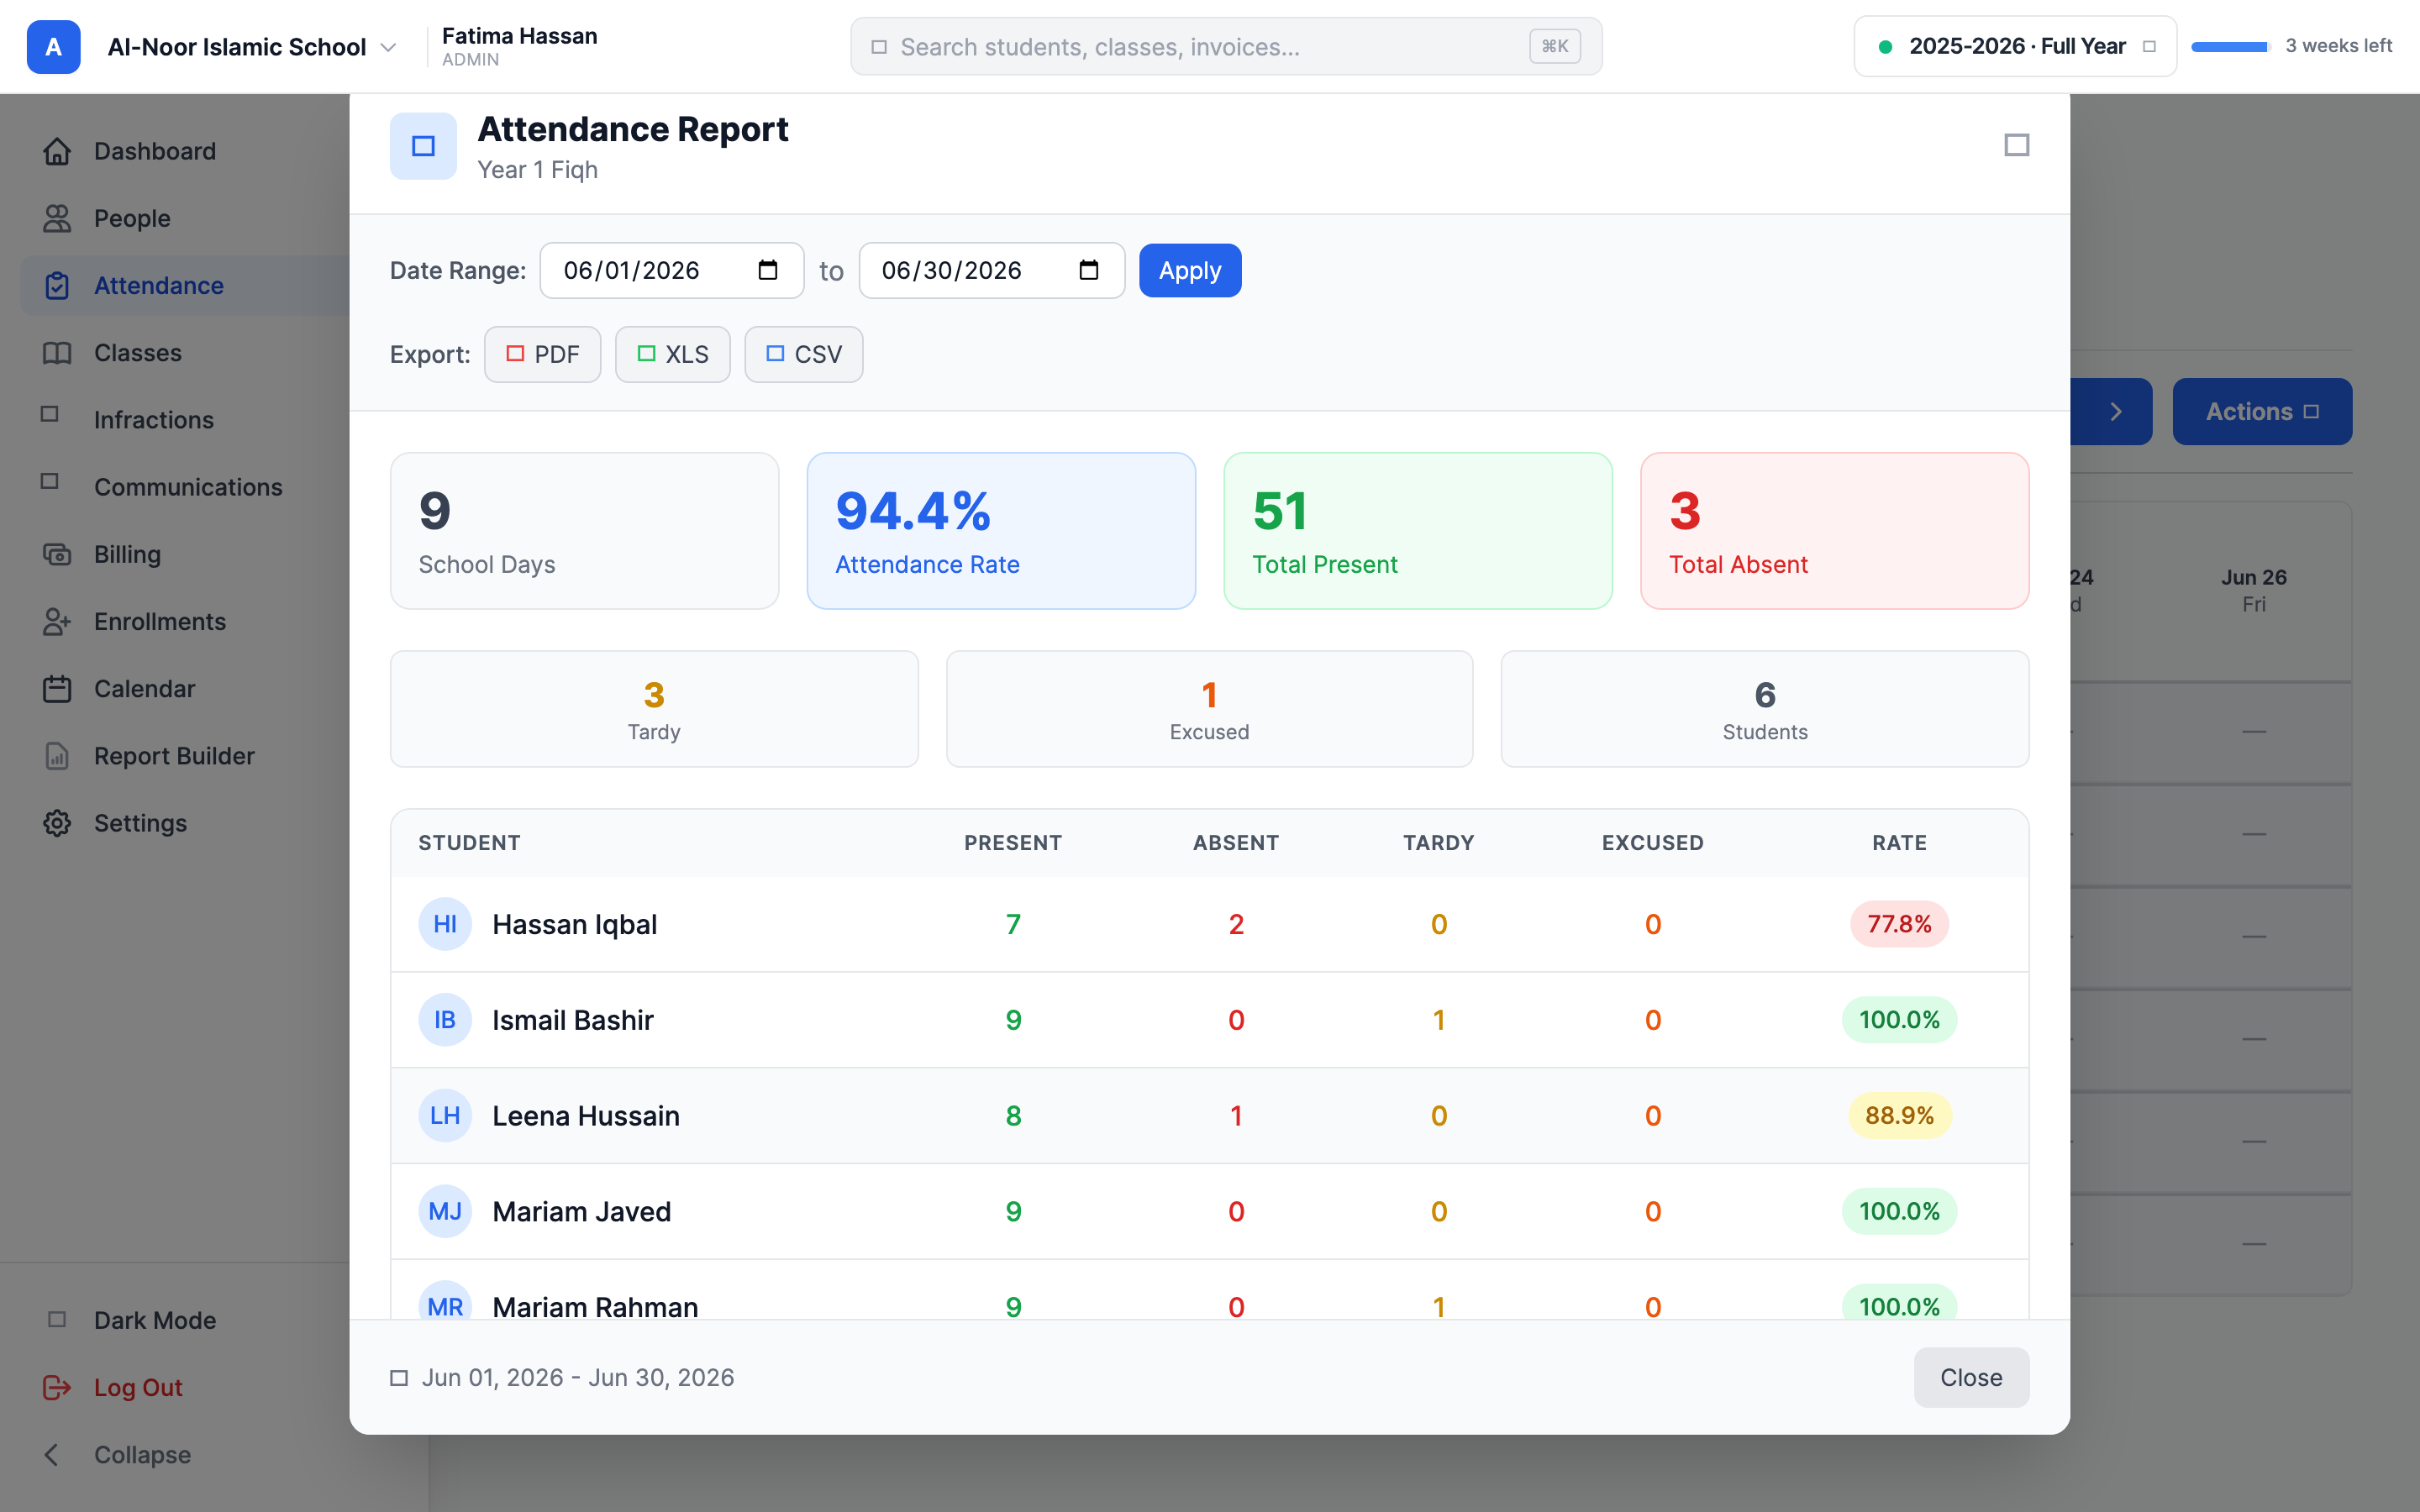The height and width of the screenshot is (1512, 2420).
Task: Open the Calendar sidebar icon
Action: coord(57,688)
